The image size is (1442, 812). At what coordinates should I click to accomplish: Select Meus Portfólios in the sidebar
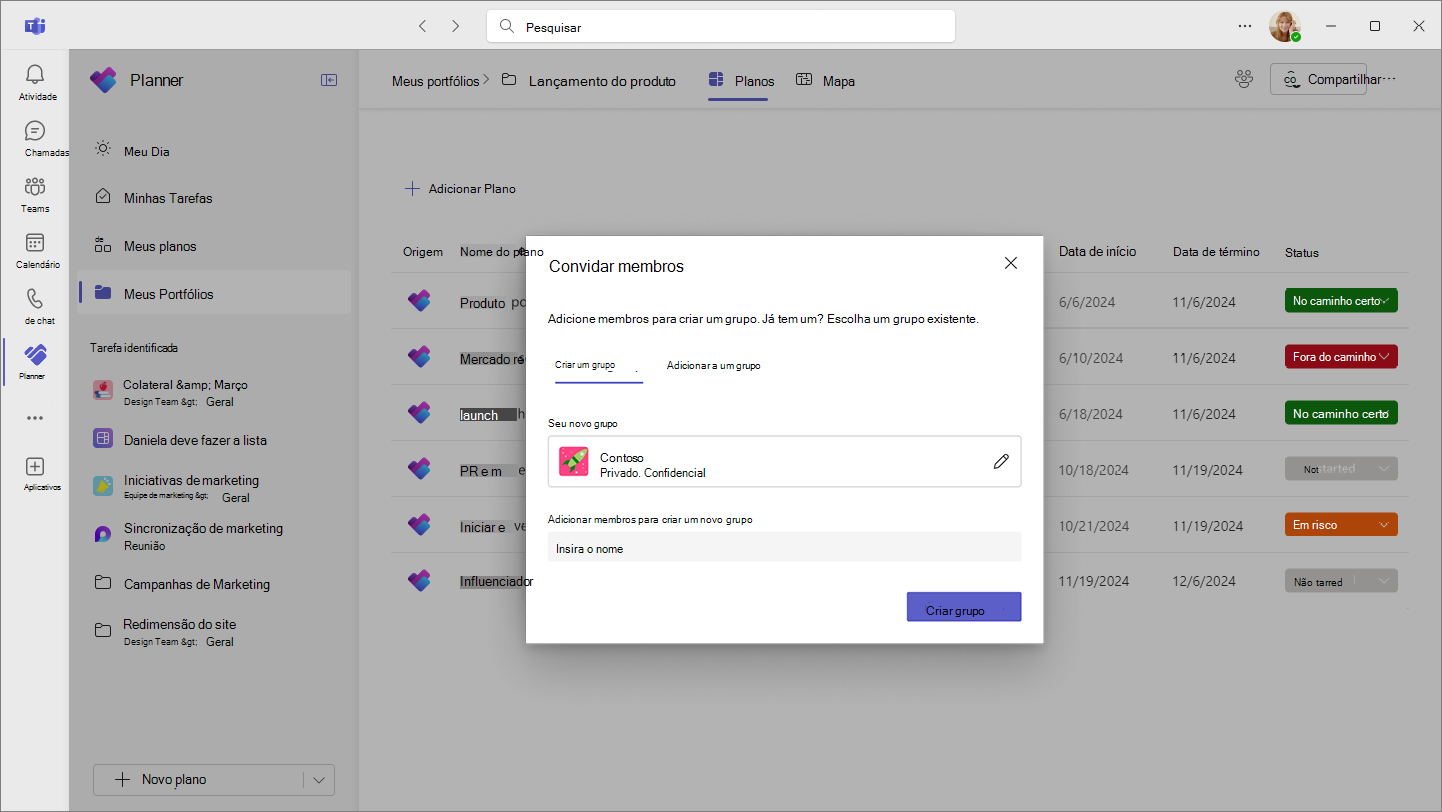(x=214, y=293)
